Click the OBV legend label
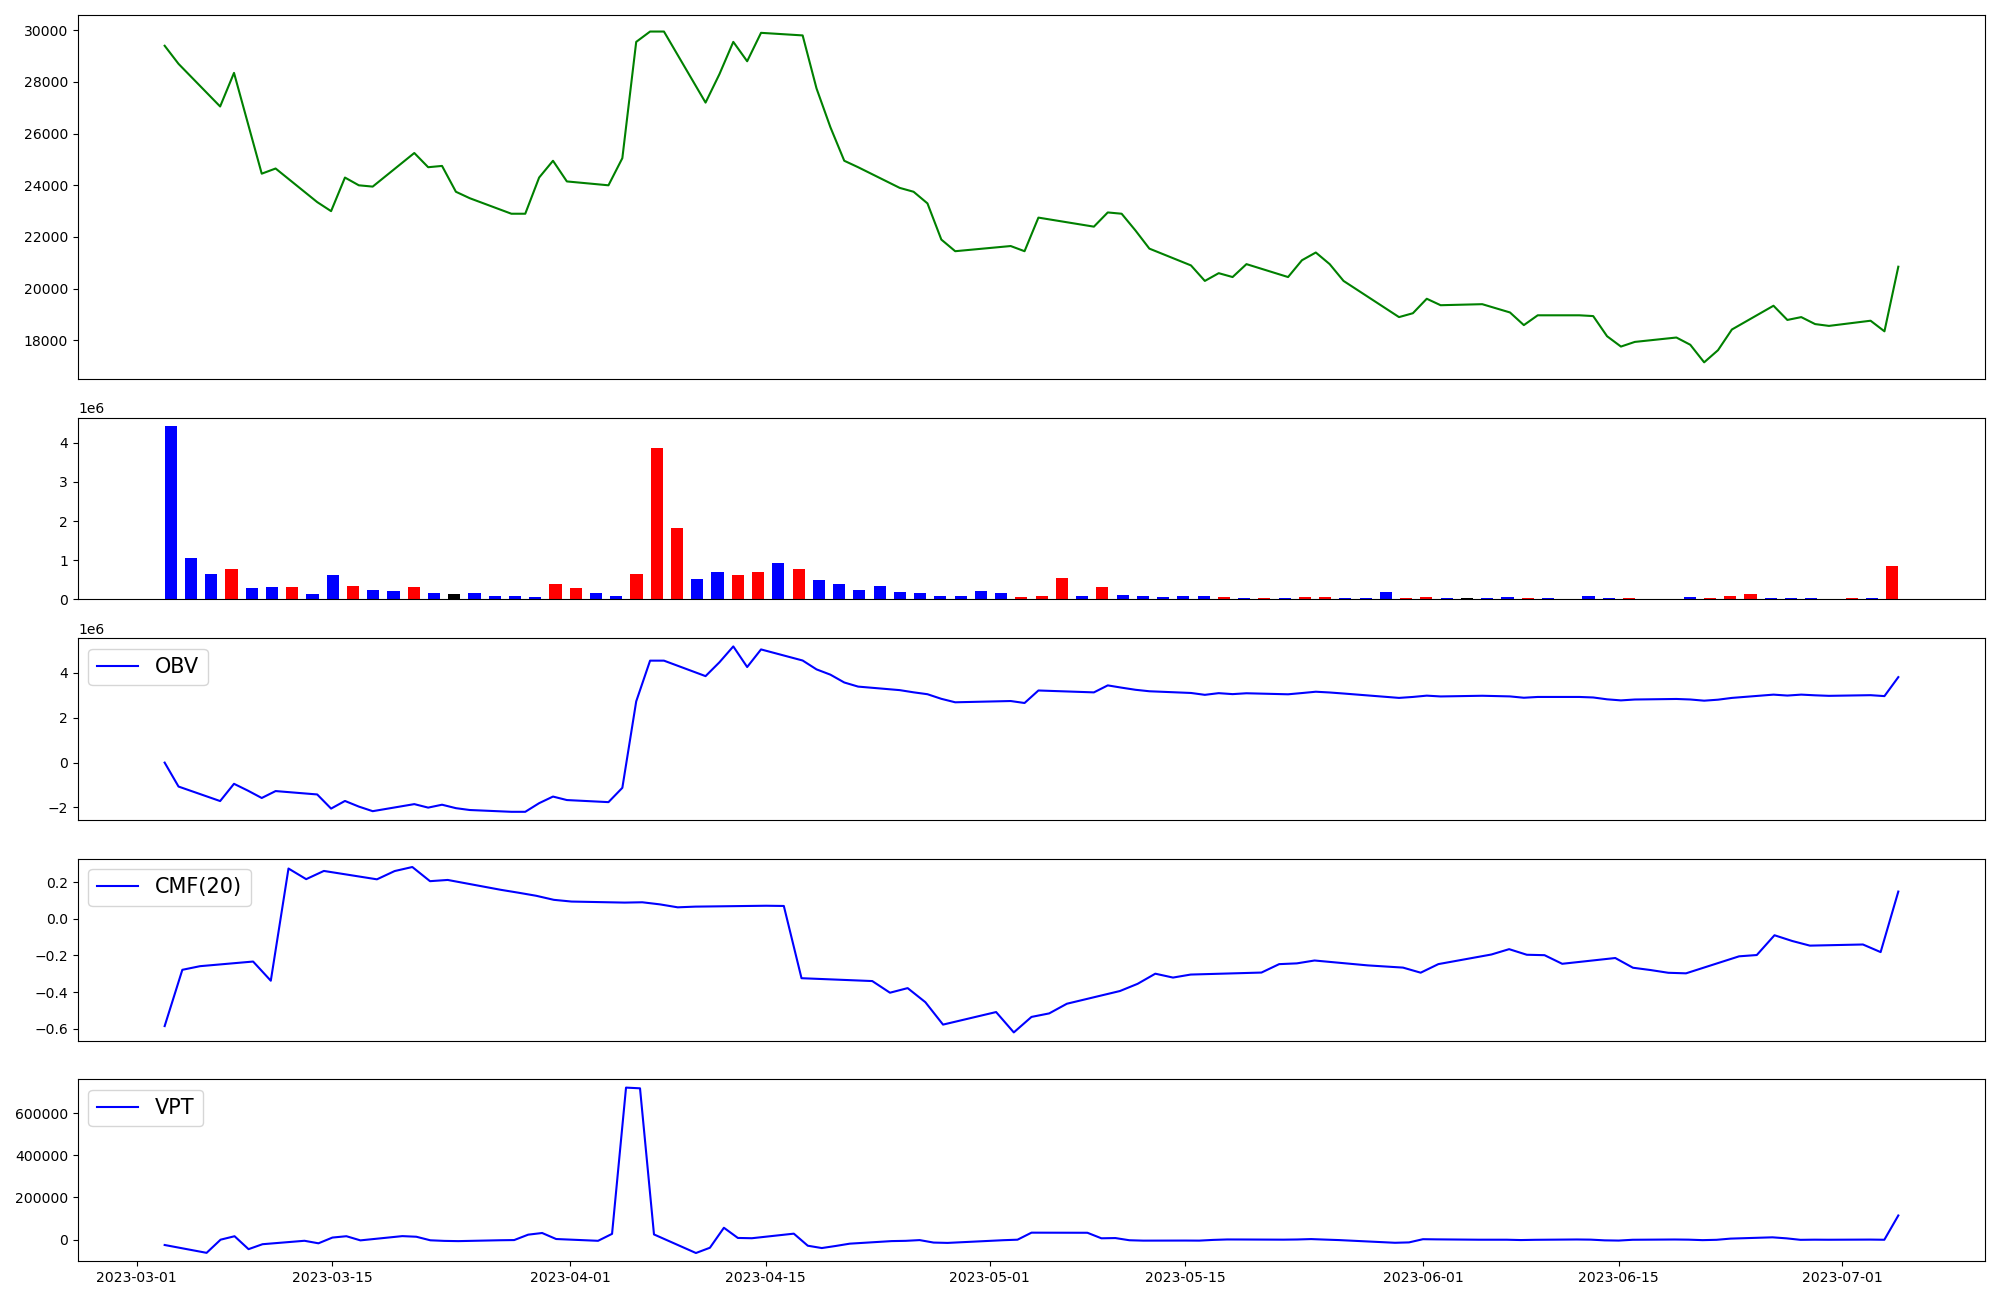This screenshot has width=2000, height=1300. pos(176,666)
